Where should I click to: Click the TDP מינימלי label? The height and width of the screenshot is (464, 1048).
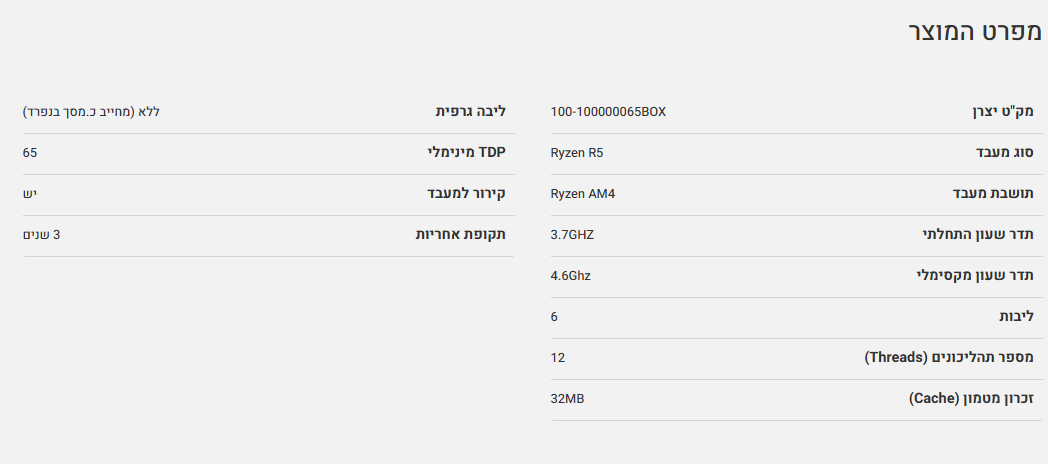[x=467, y=152]
